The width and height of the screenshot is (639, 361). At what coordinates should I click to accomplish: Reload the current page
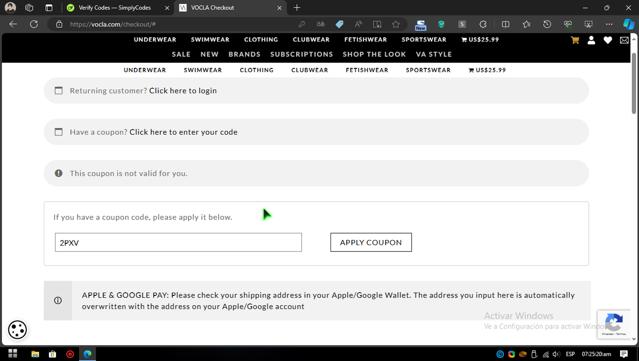click(34, 24)
